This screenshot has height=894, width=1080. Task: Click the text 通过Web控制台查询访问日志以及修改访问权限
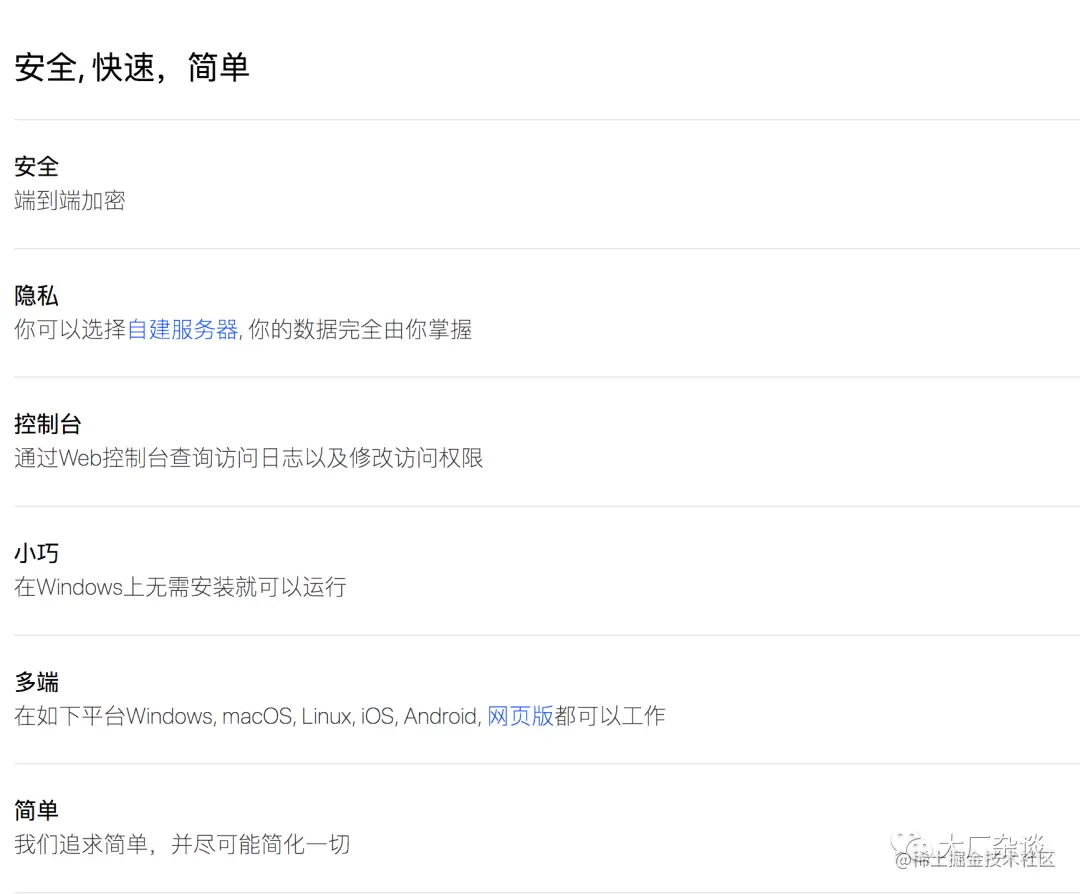coord(249,458)
